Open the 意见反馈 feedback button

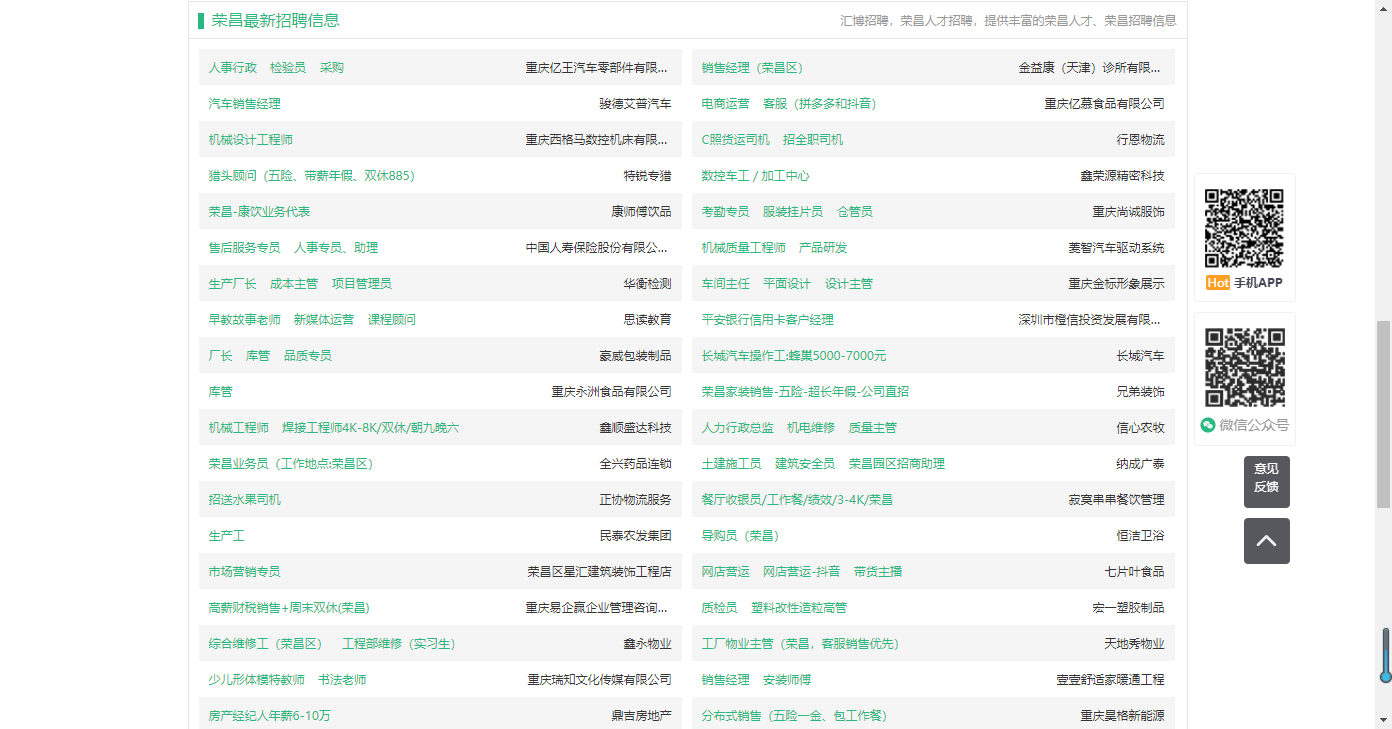pos(1266,482)
